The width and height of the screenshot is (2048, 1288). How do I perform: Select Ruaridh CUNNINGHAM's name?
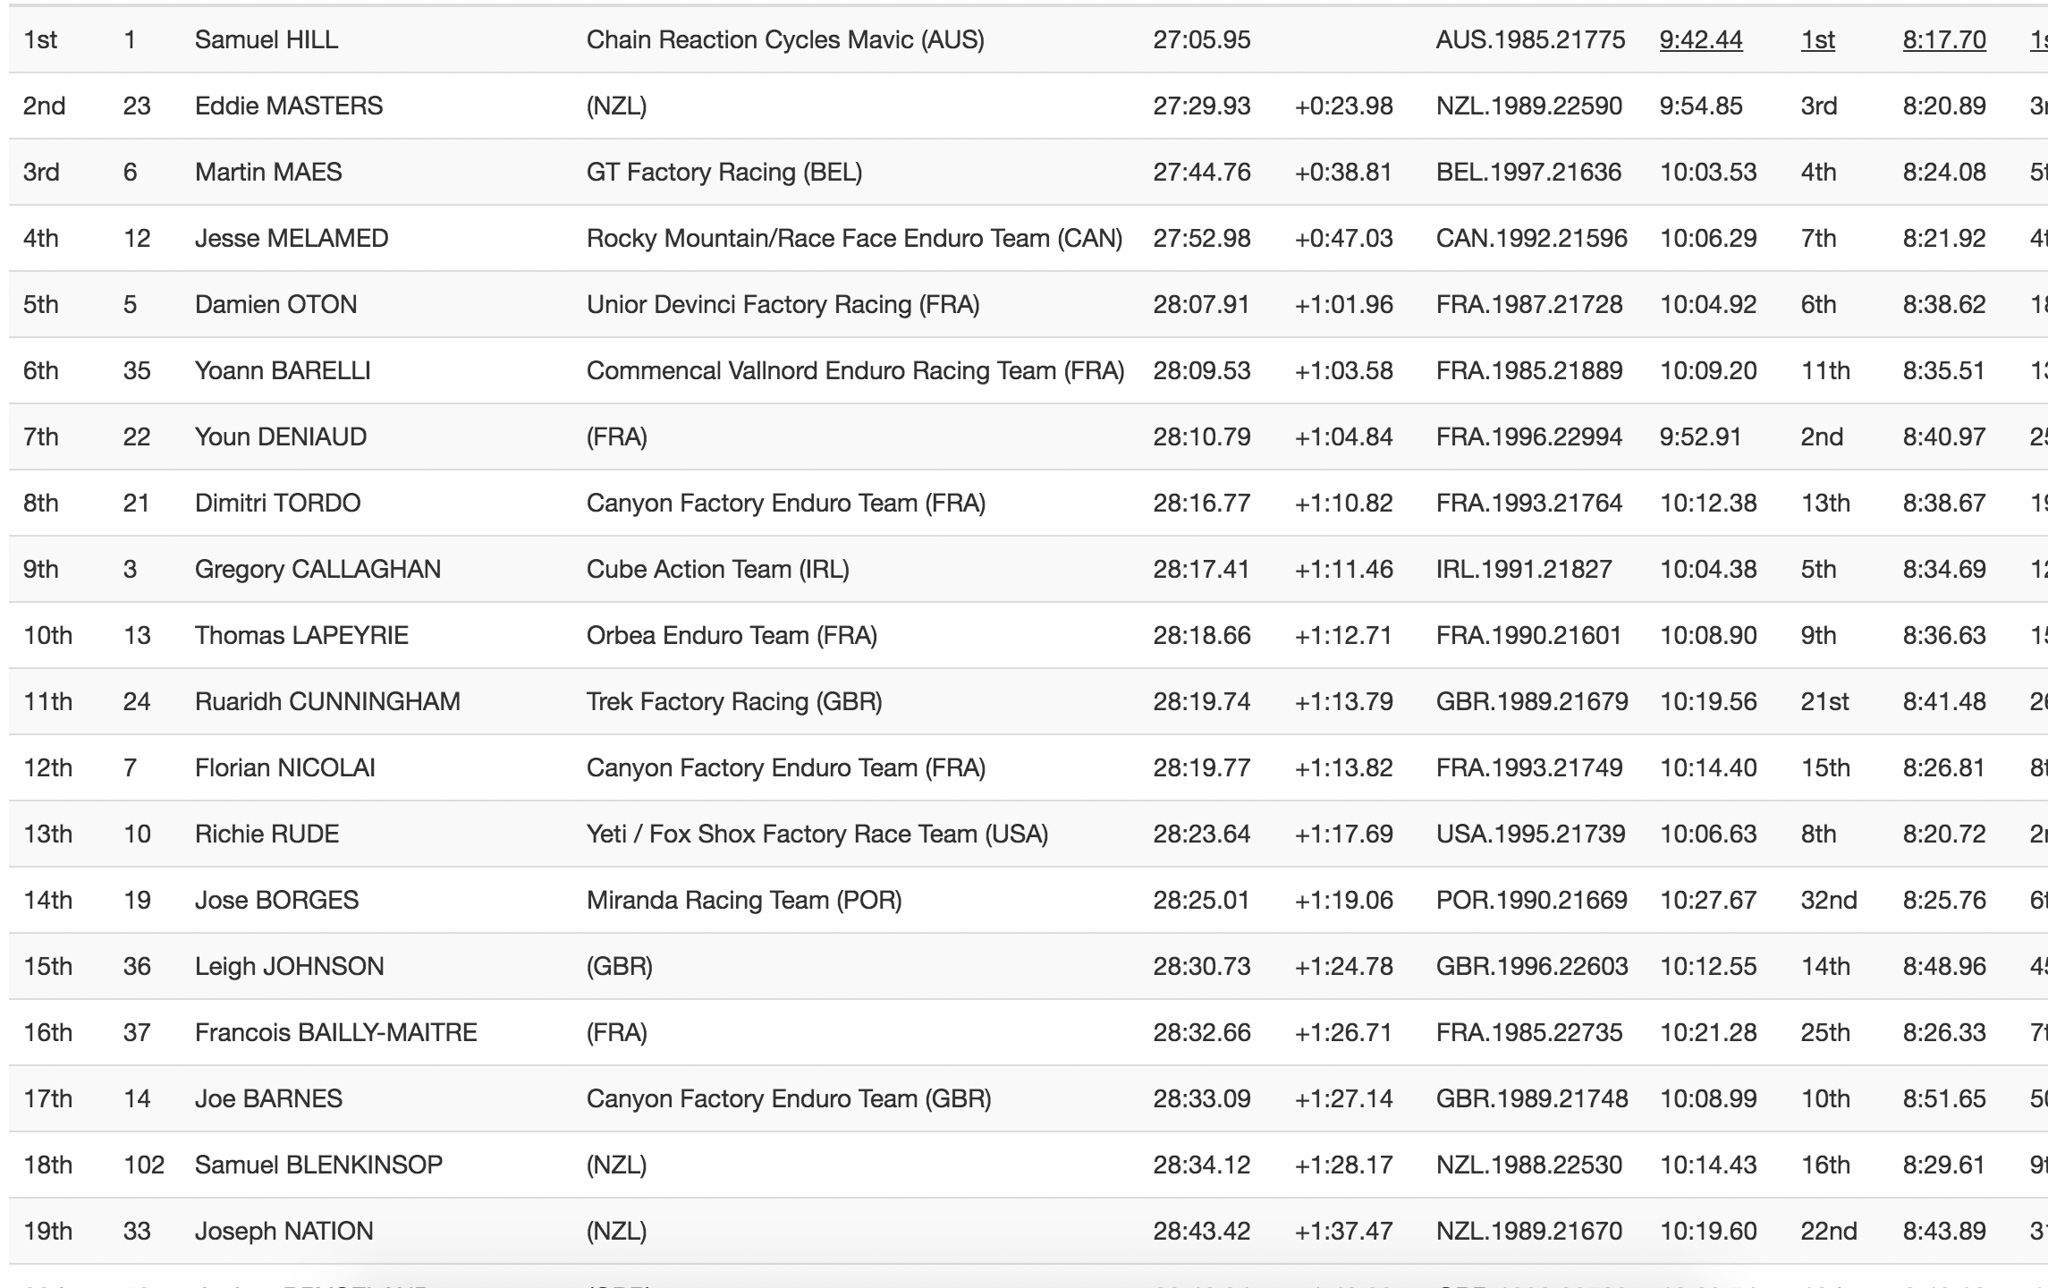327,701
